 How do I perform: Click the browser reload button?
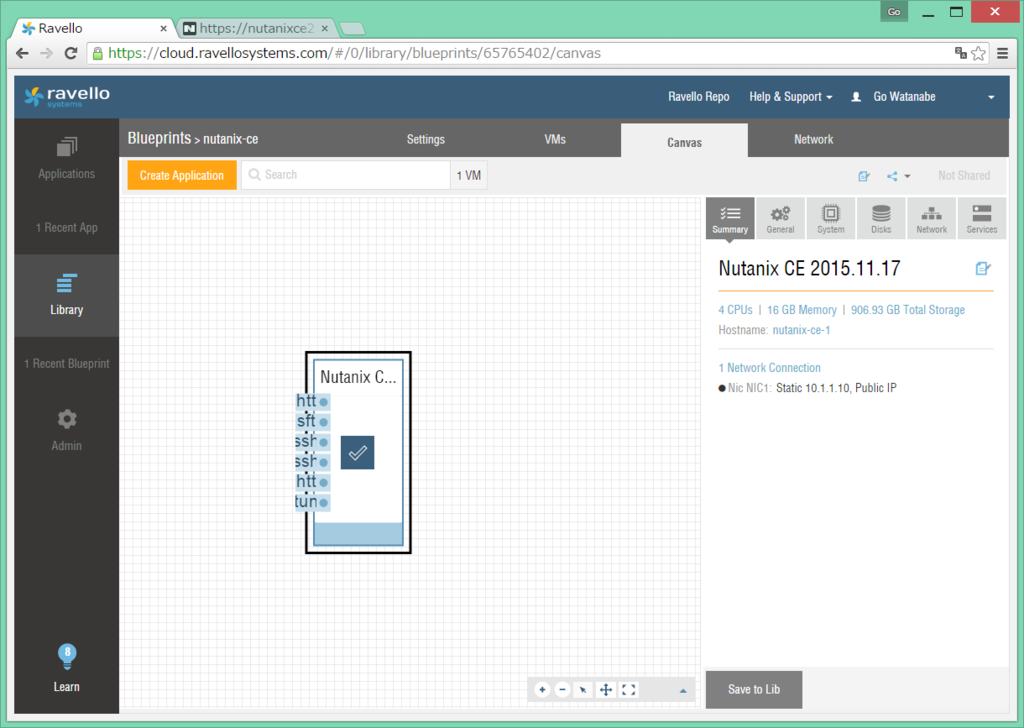pyautogui.click(x=71, y=54)
